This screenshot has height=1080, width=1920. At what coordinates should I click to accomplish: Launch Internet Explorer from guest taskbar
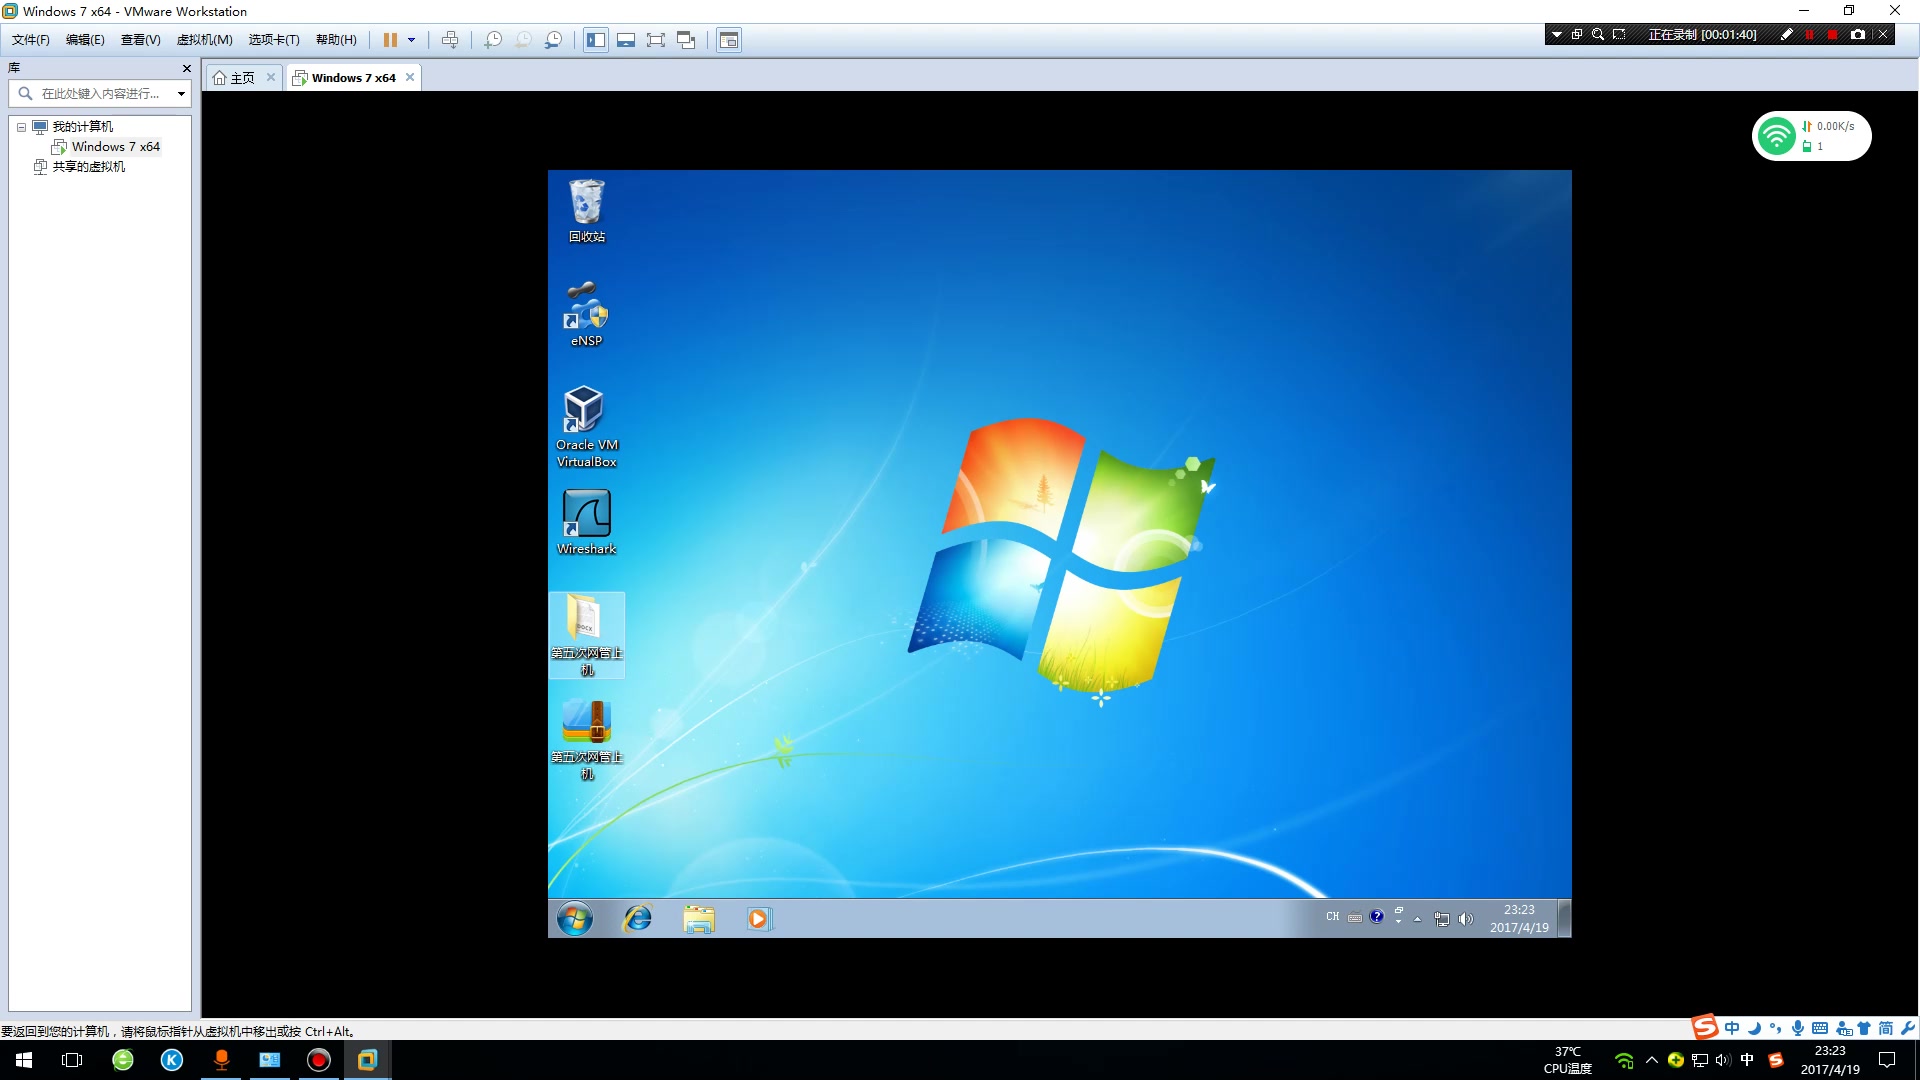coord(638,918)
